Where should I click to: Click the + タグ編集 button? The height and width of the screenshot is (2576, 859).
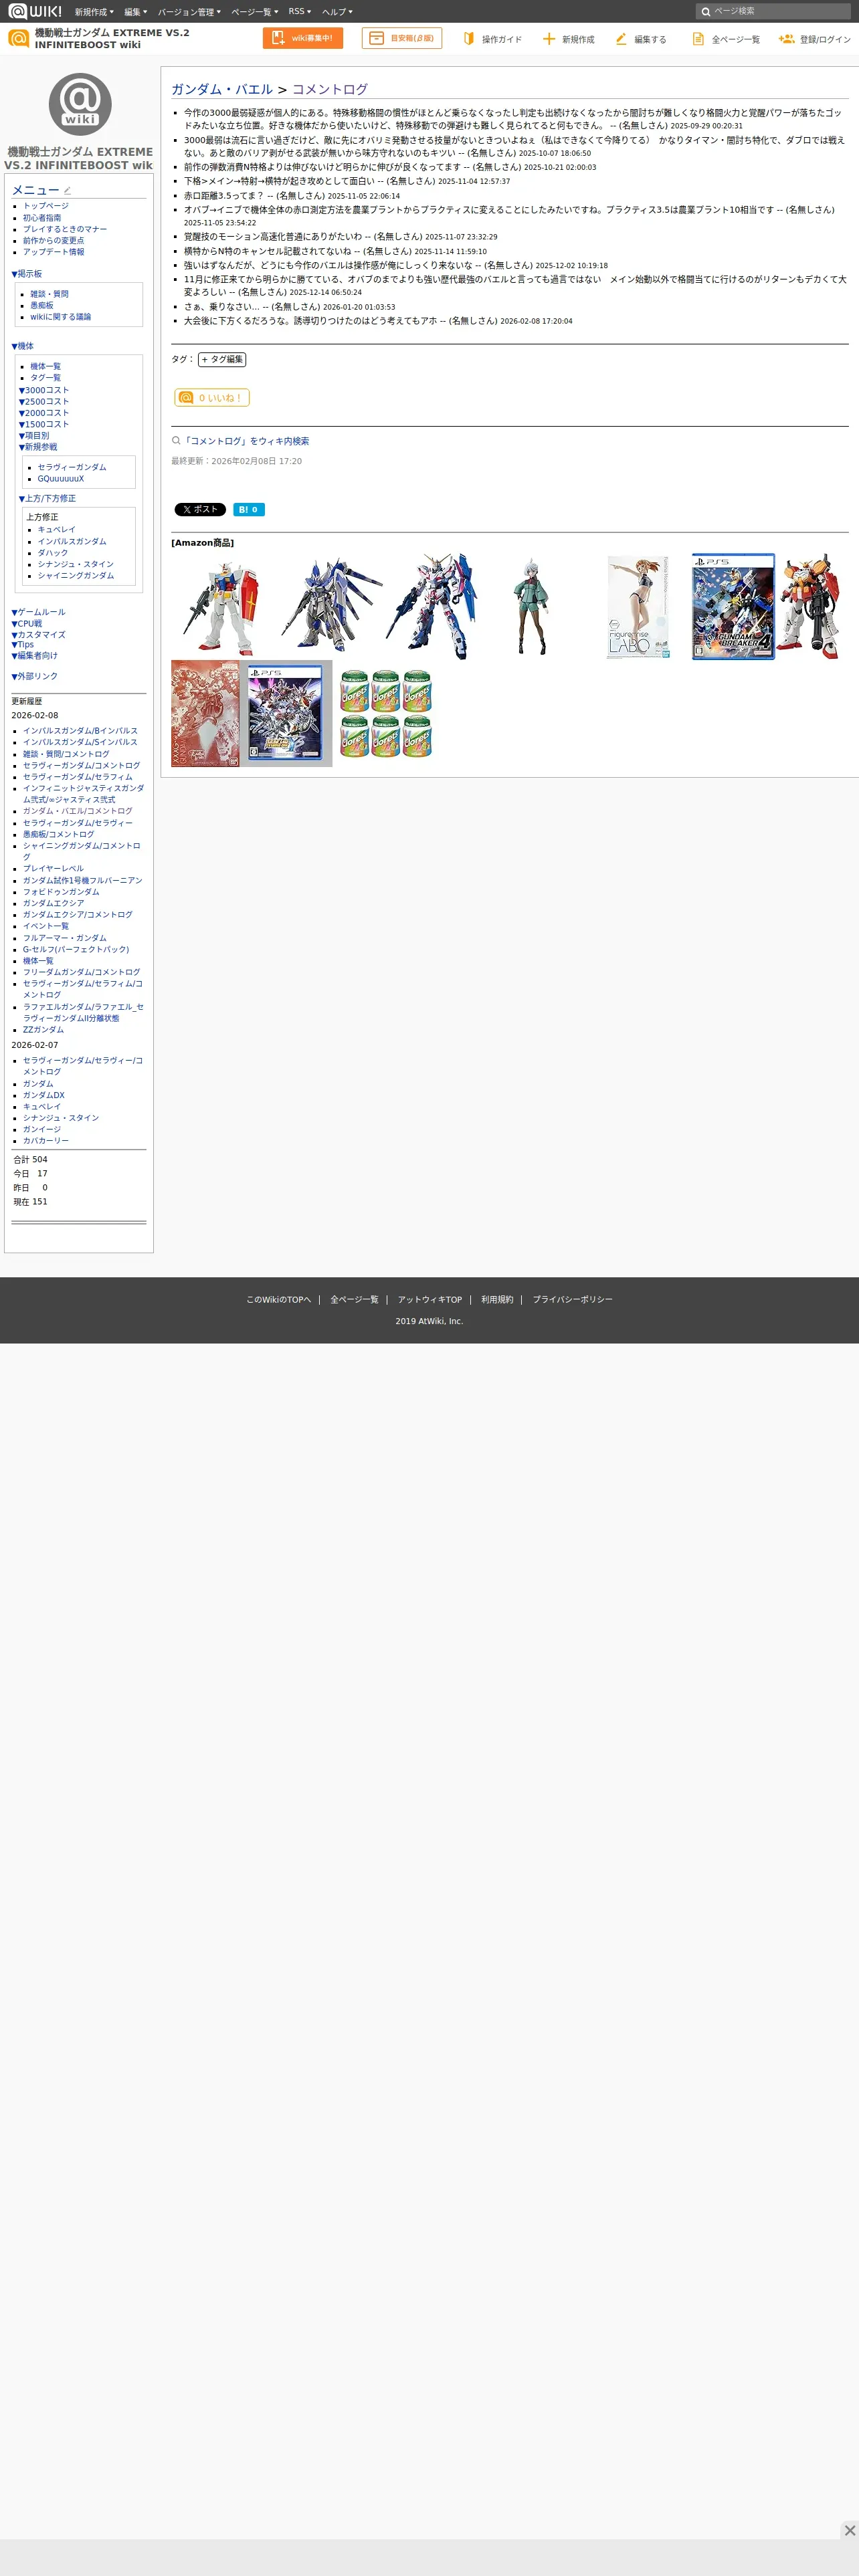pos(222,359)
